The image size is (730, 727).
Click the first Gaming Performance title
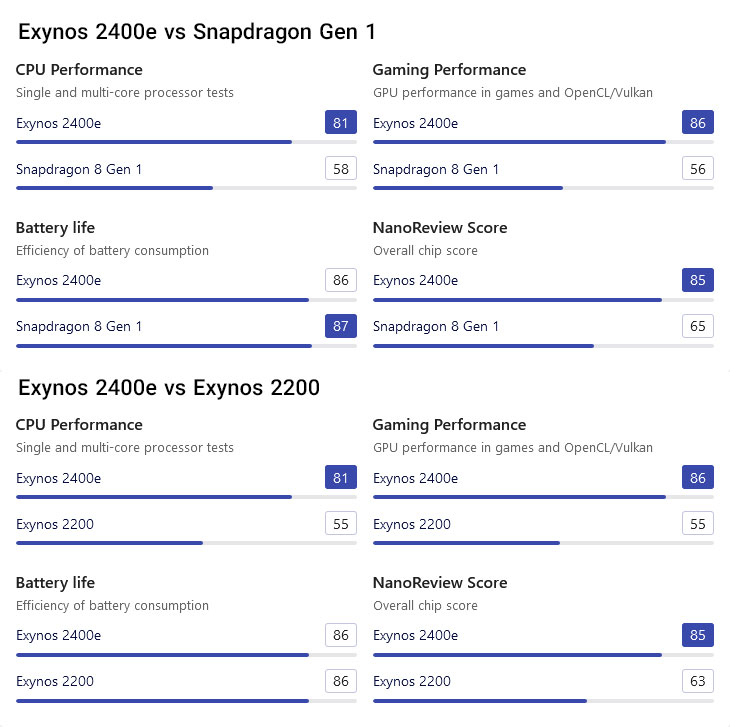[449, 70]
